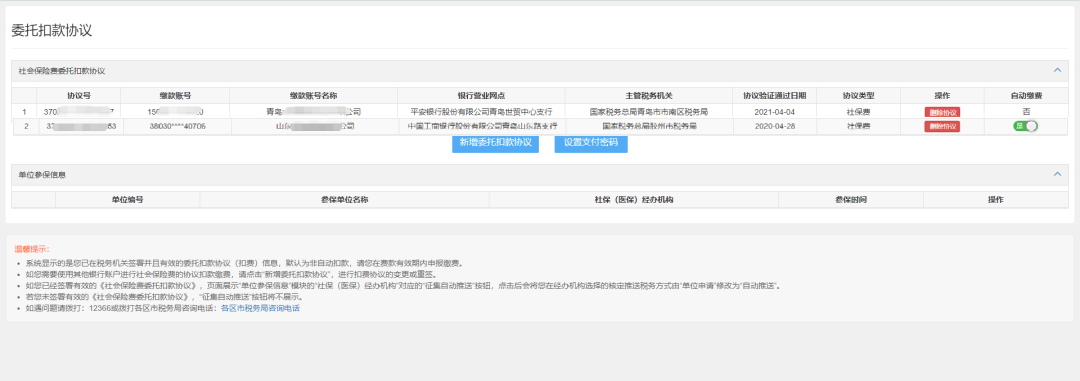Click 协议号 column header
The image size is (1080, 381).
(79, 95)
